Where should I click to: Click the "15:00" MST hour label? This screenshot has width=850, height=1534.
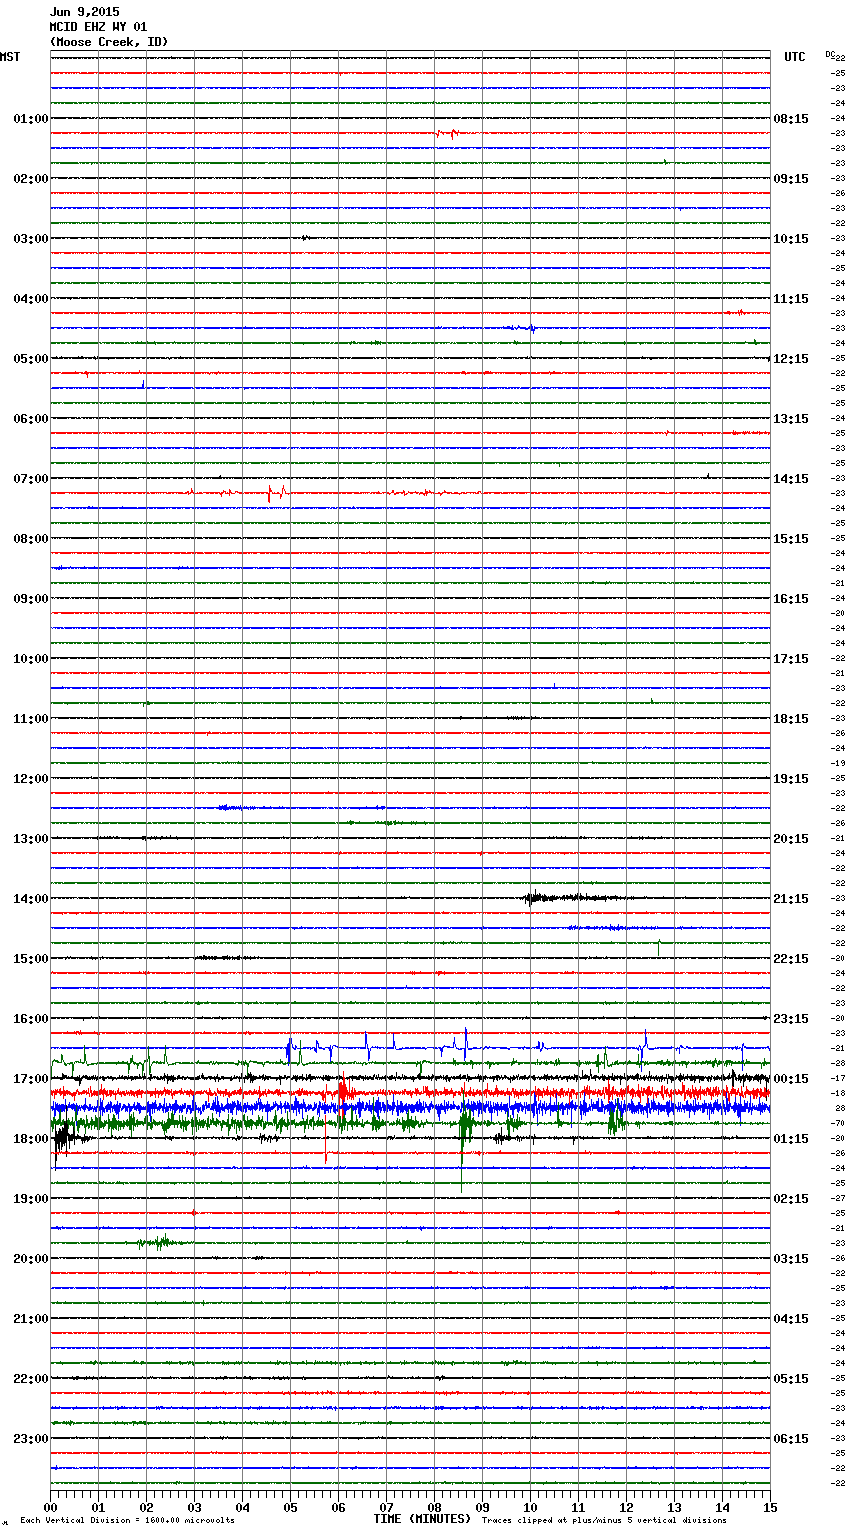pyautogui.click(x=31, y=959)
